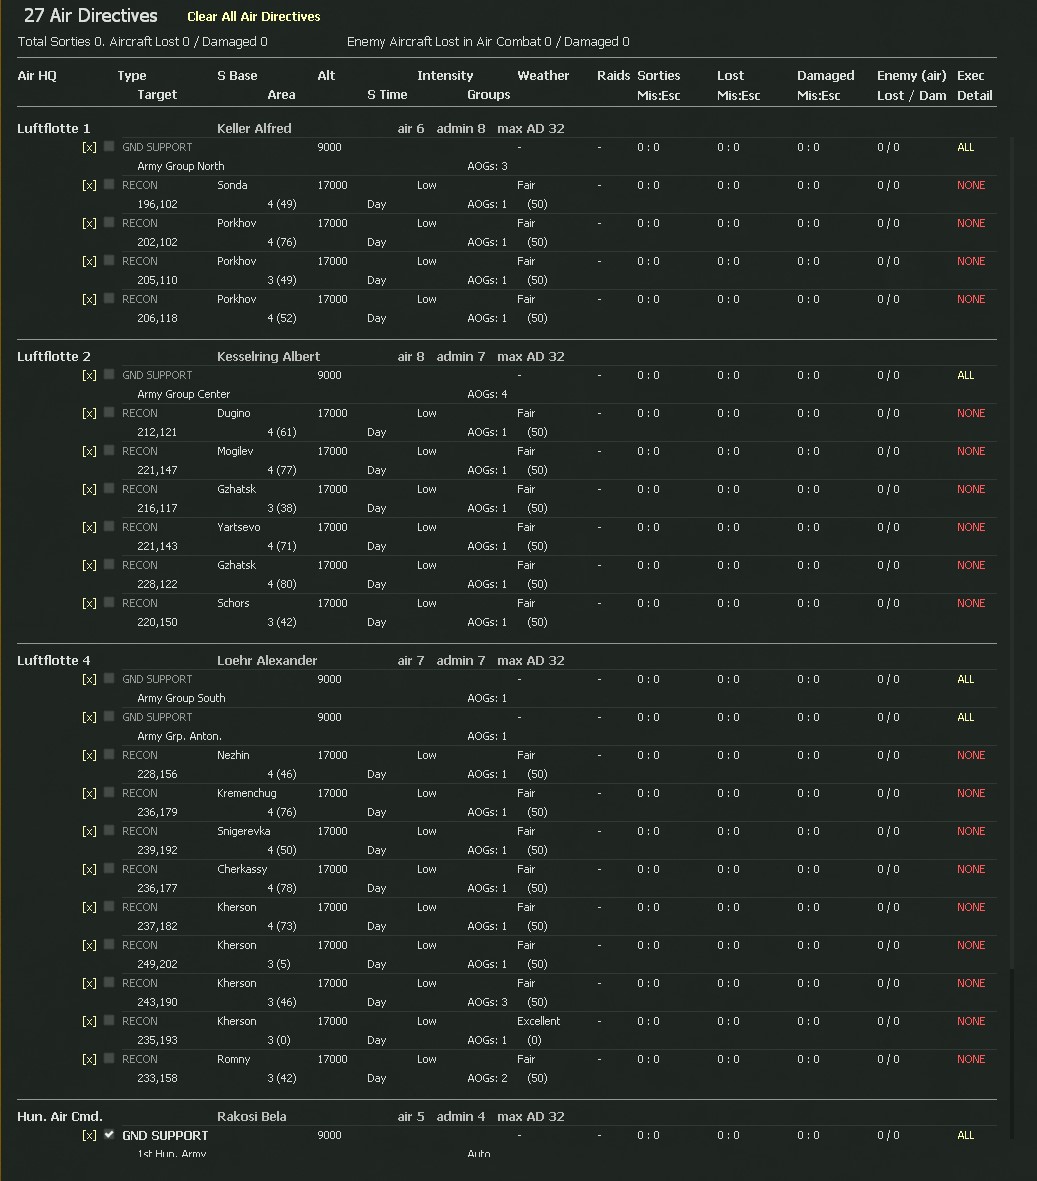Delete the Dugino RECON directive
Viewport: 1037px width, 1181px height.
coord(89,413)
